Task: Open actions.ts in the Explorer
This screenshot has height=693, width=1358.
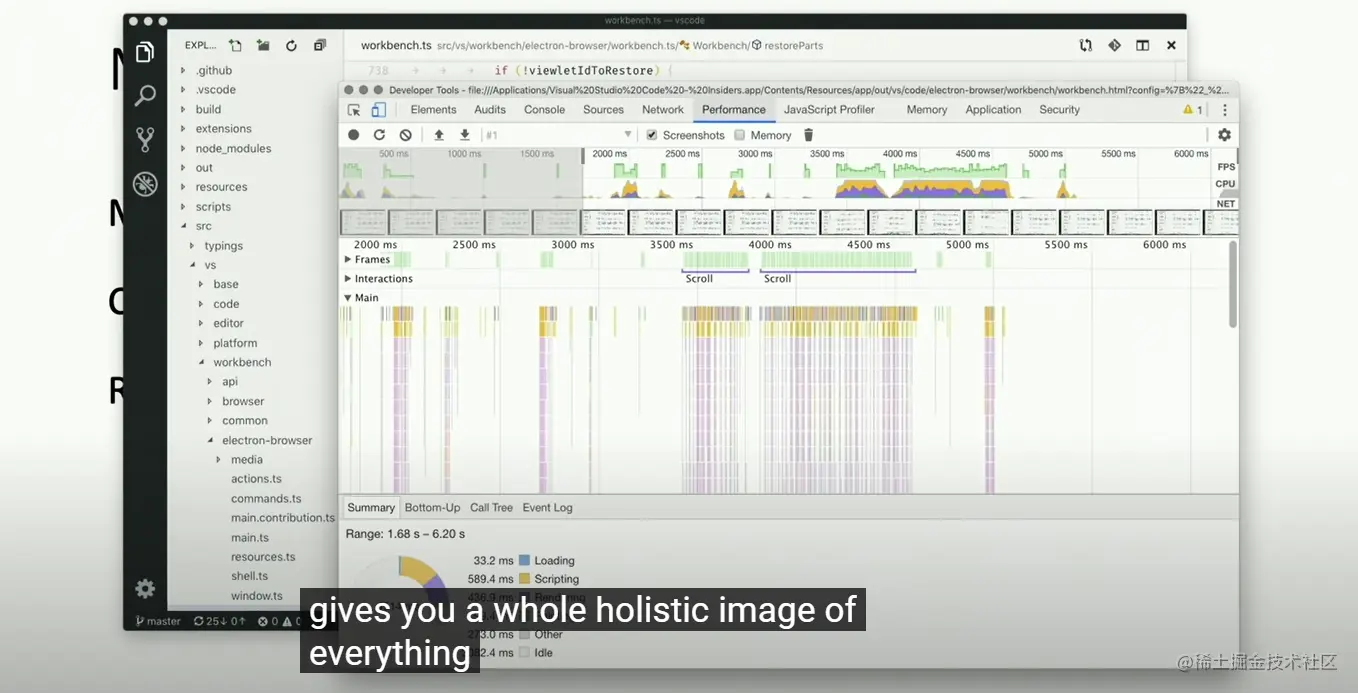Action: point(256,479)
